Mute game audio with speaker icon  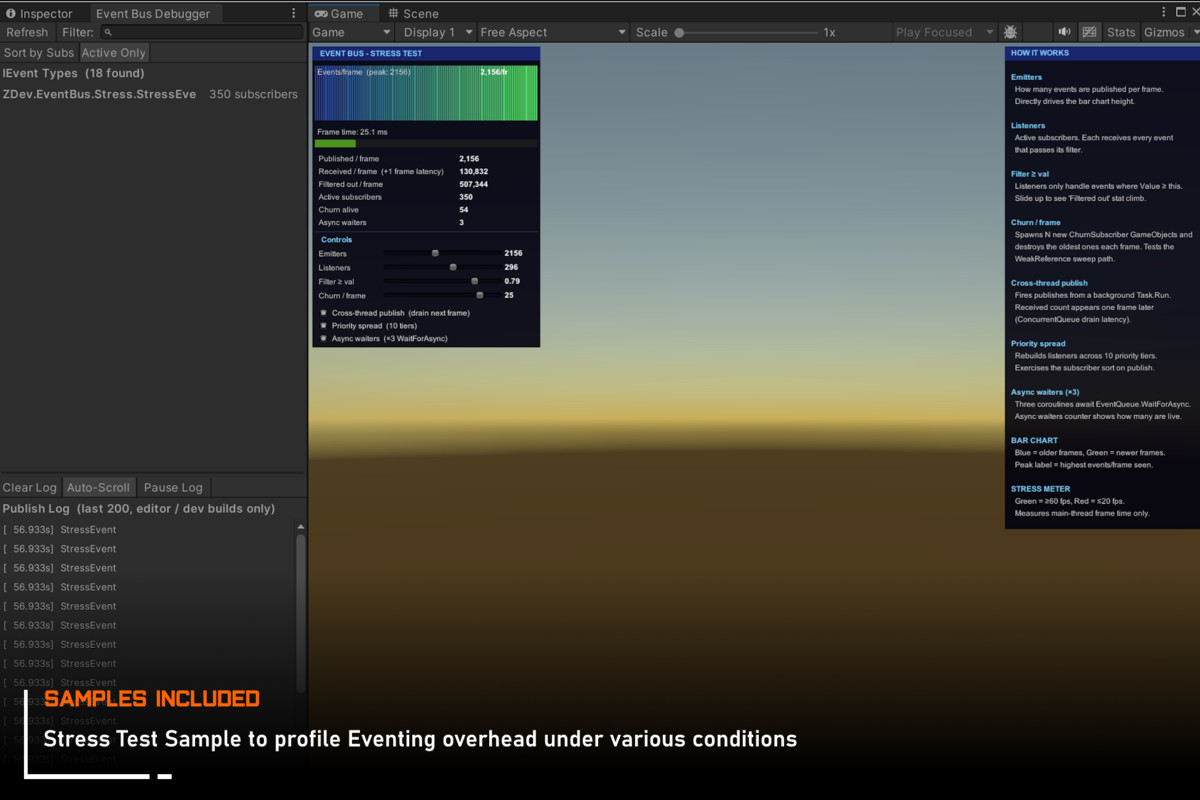click(1064, 32)
